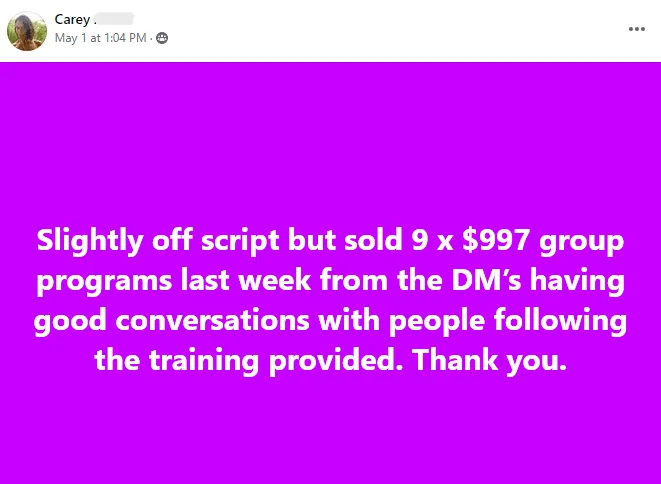Open the post via May 1 timestamp

tap(100, 38)
